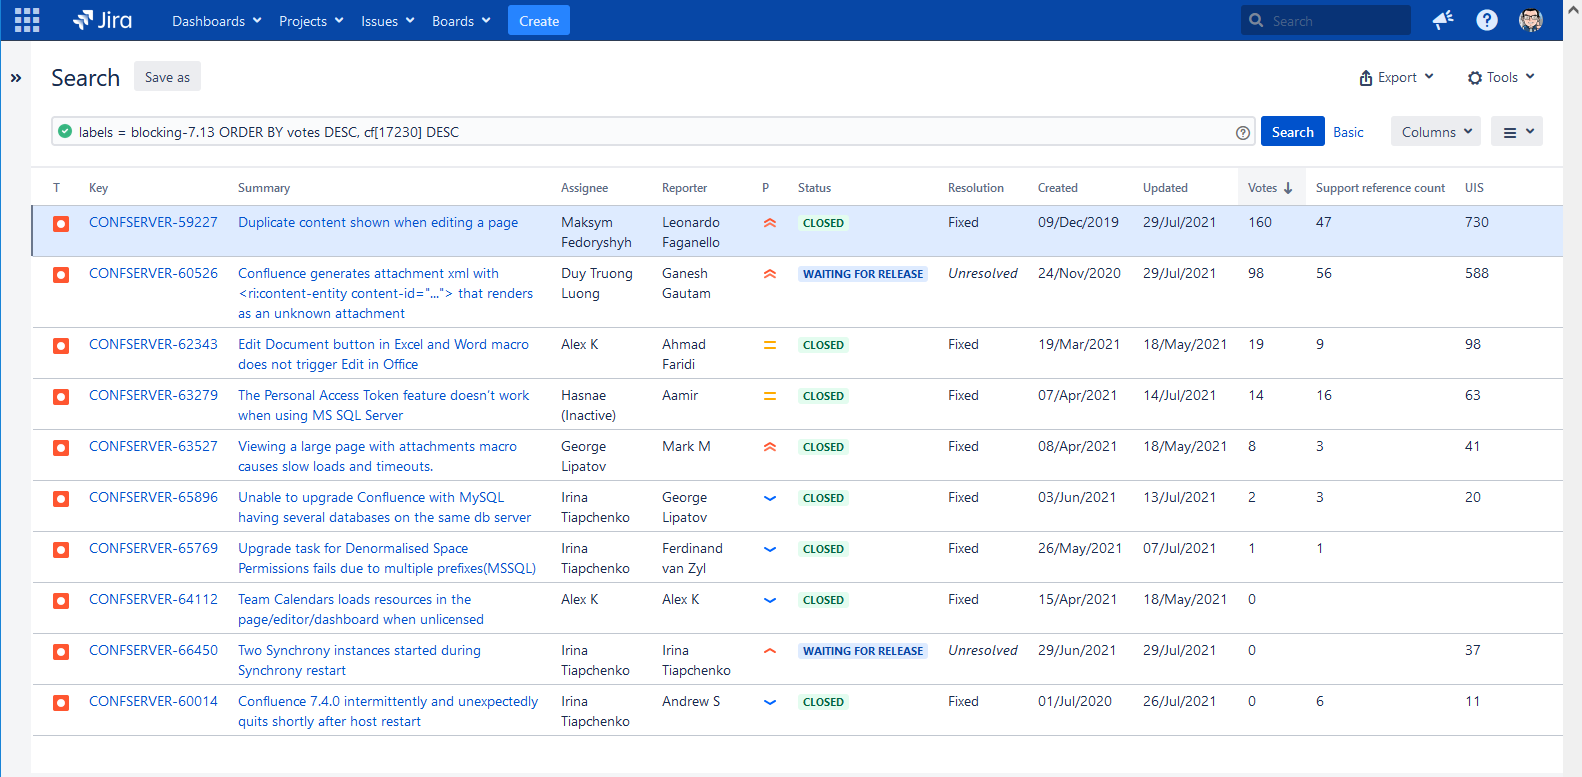Screen dimensions: 1582x777
Task: Click the blue Search button
Action: coord(1292,132)
